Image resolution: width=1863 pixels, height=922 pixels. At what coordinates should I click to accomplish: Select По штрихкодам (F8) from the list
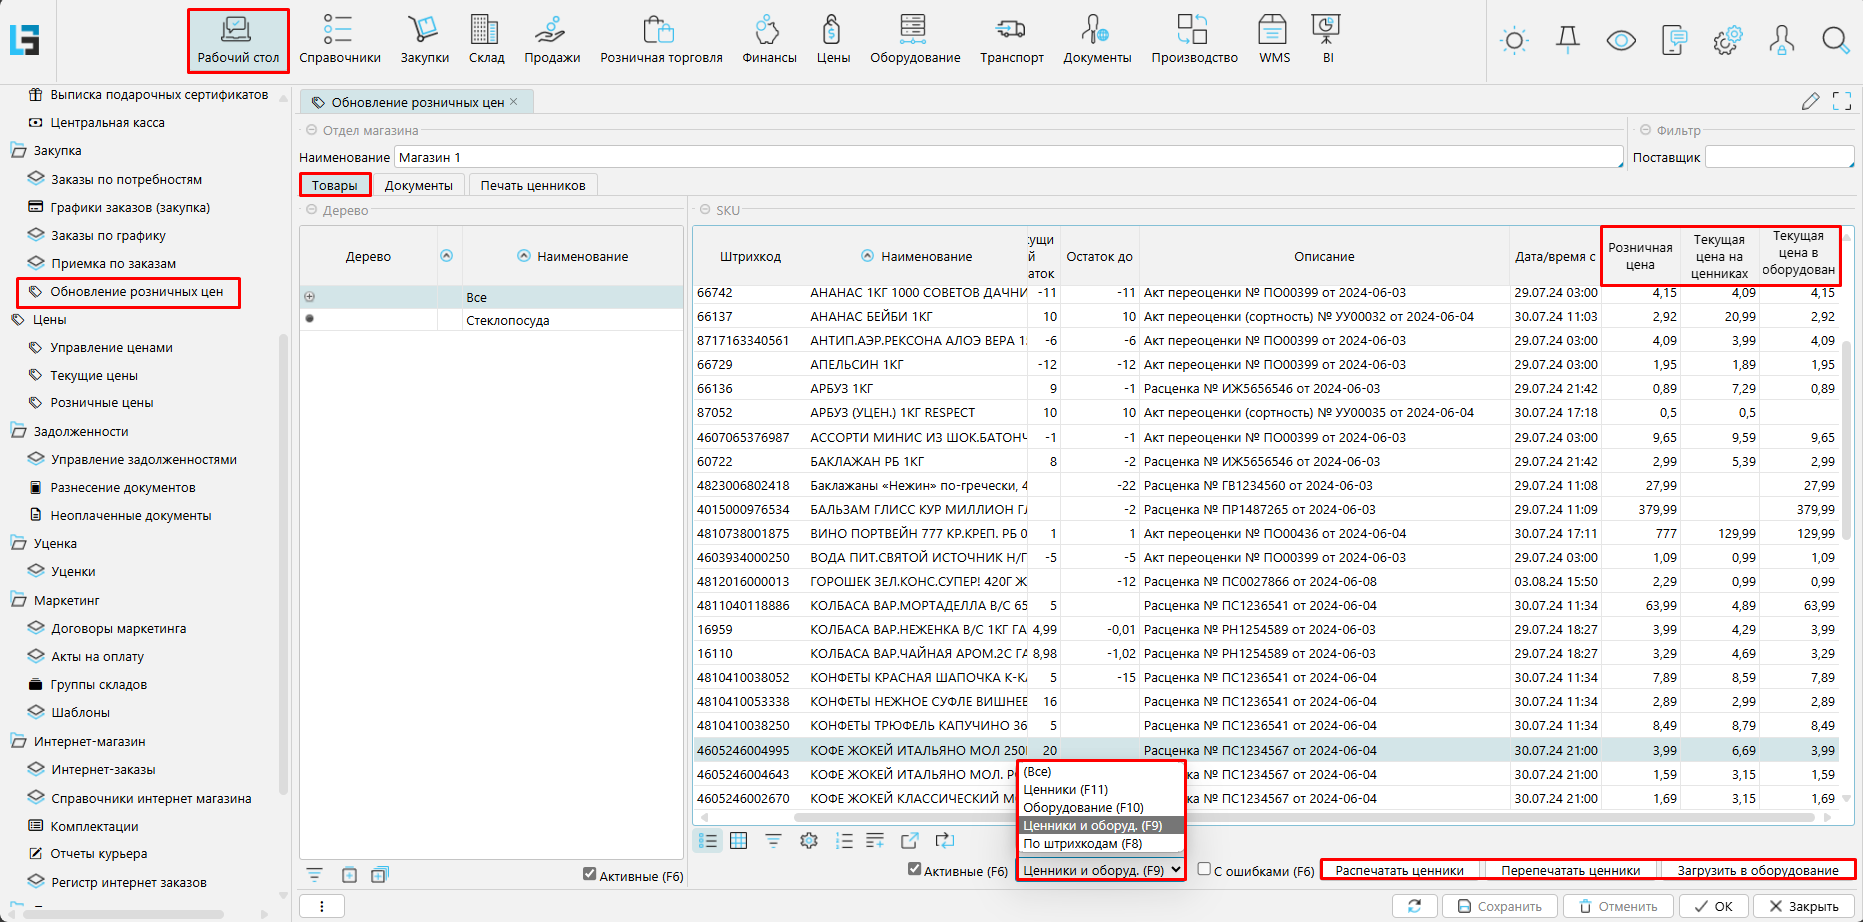1082,844
